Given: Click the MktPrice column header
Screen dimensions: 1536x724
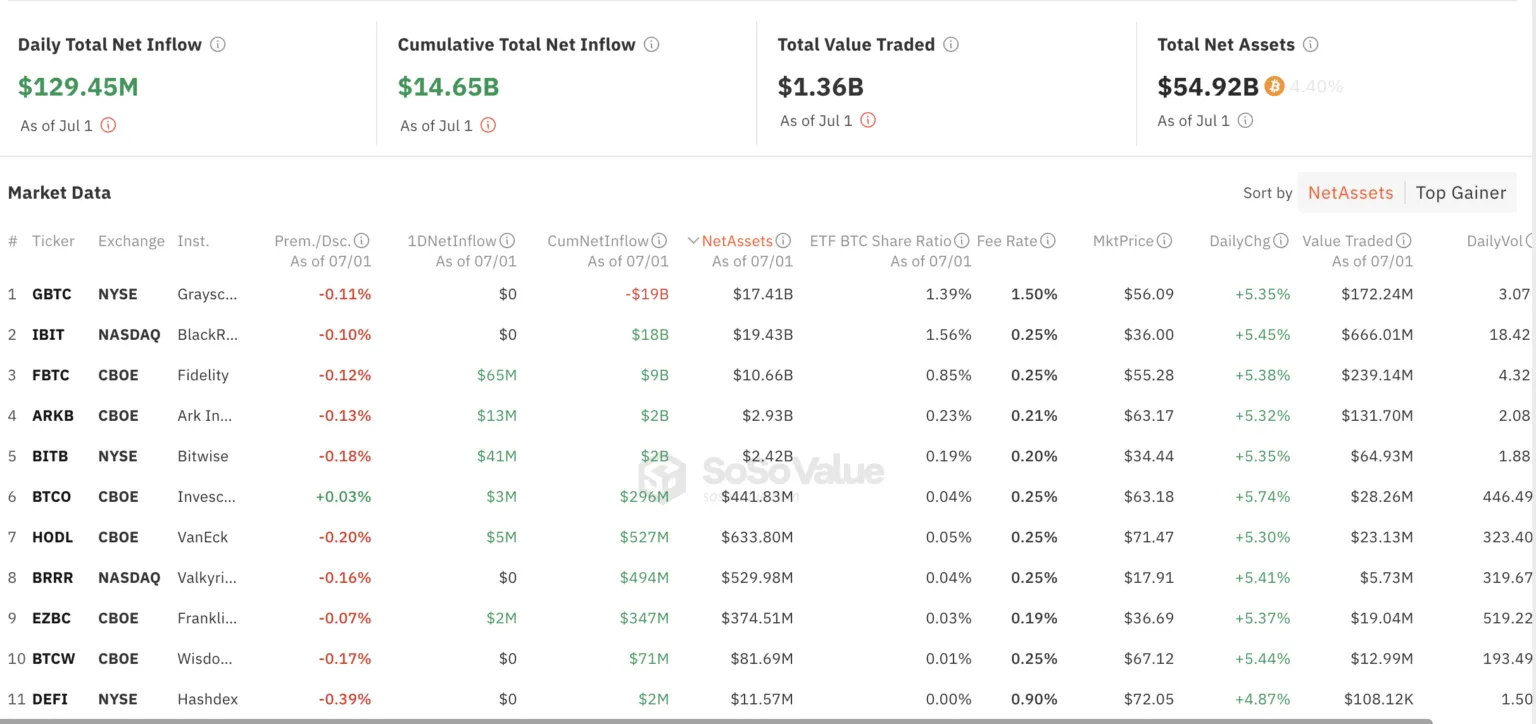Looking at the screenshot, I should [x=1123, y=241].
